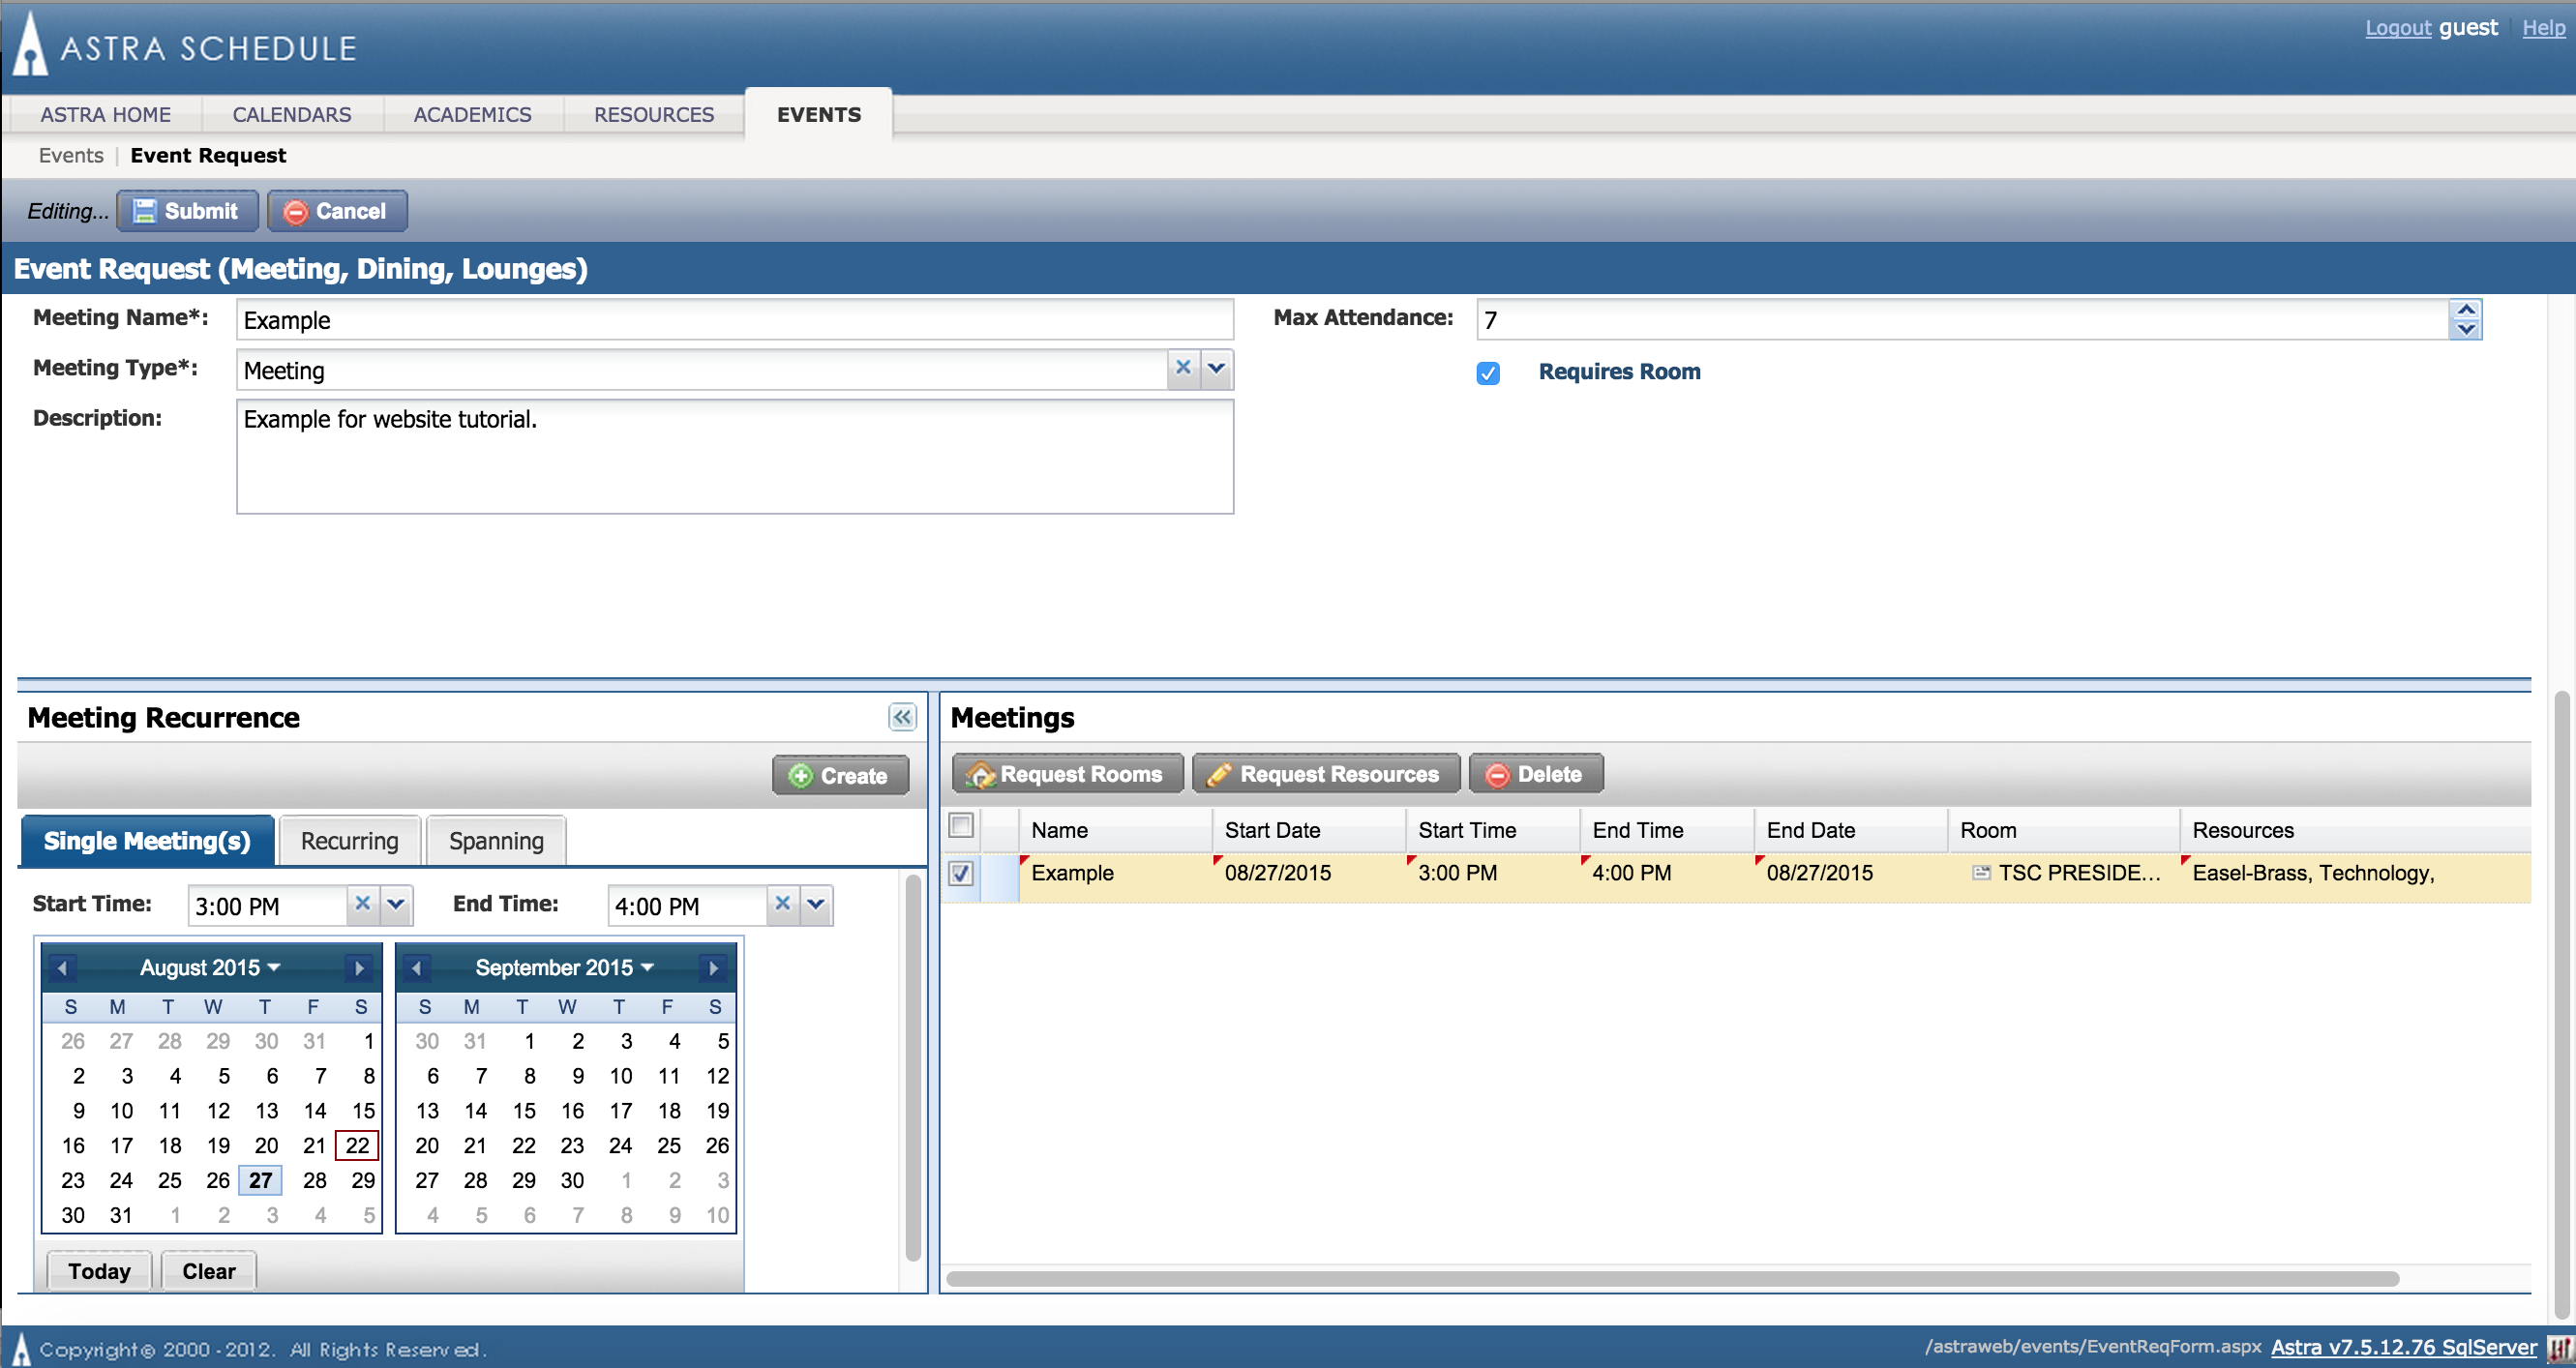2576x1368 pixels.
Task: Click the Resources column header
Action: point(2355,829)
